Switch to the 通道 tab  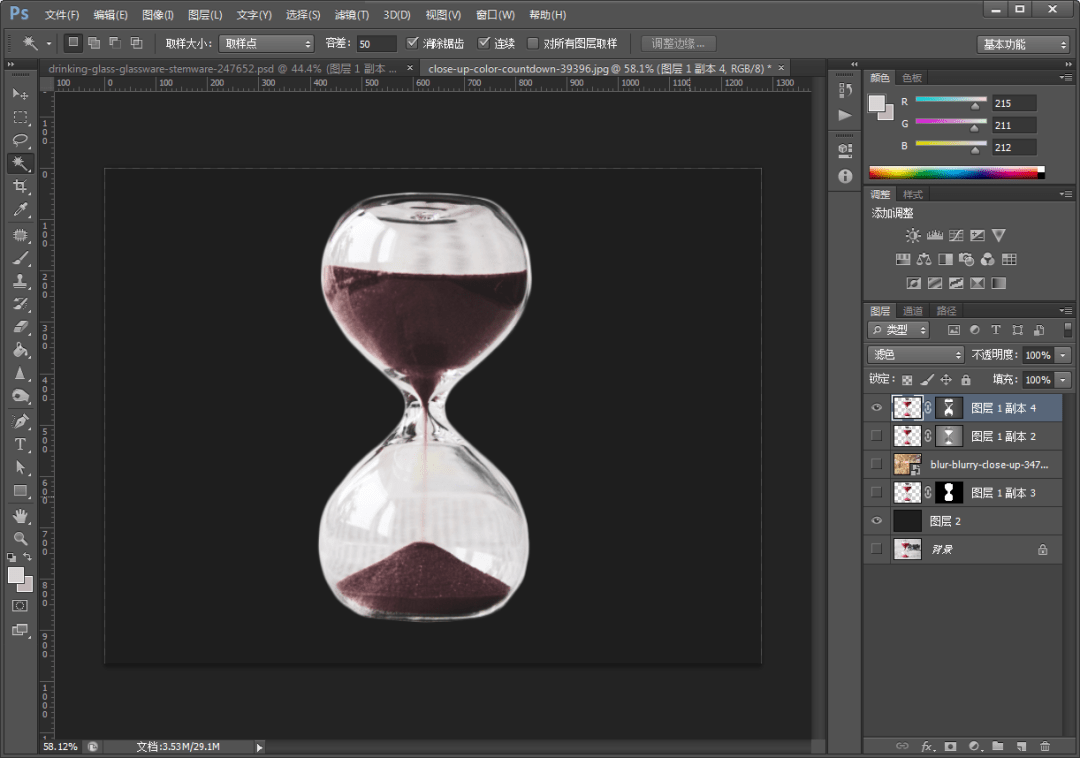tap(913, 310)
